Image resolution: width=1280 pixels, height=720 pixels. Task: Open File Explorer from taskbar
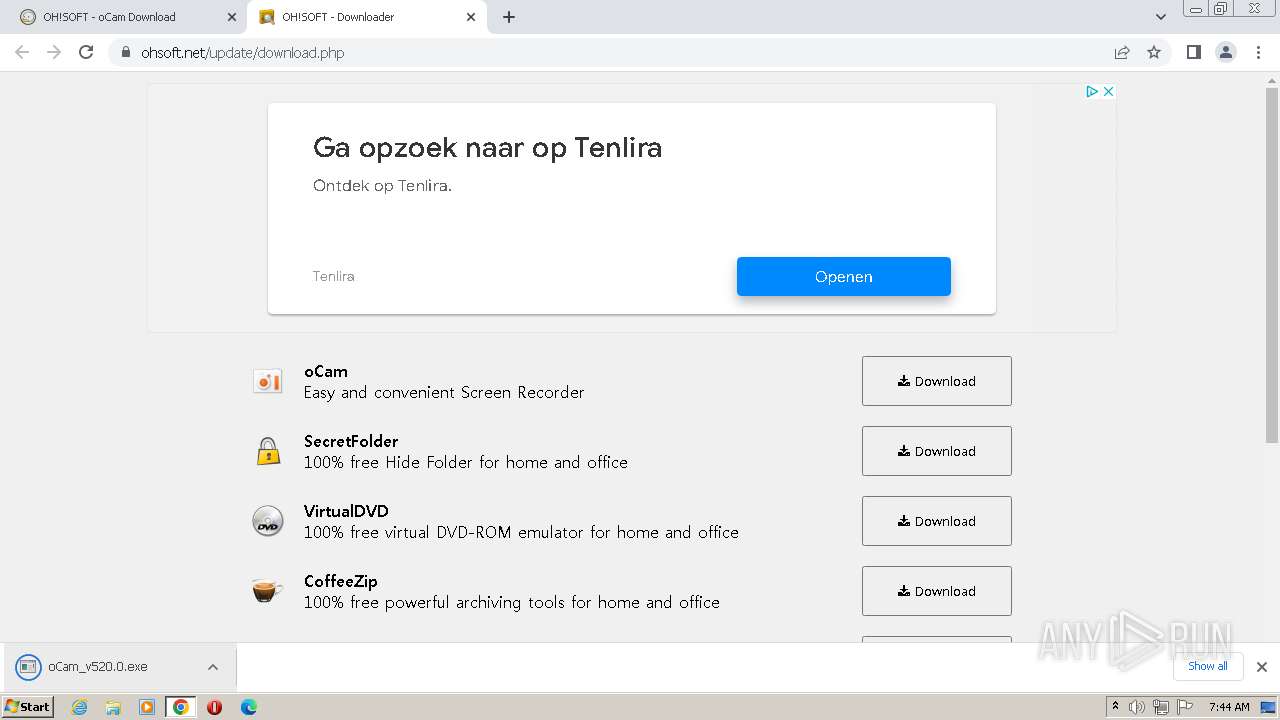pyautogui.click(x=113, y=707)
